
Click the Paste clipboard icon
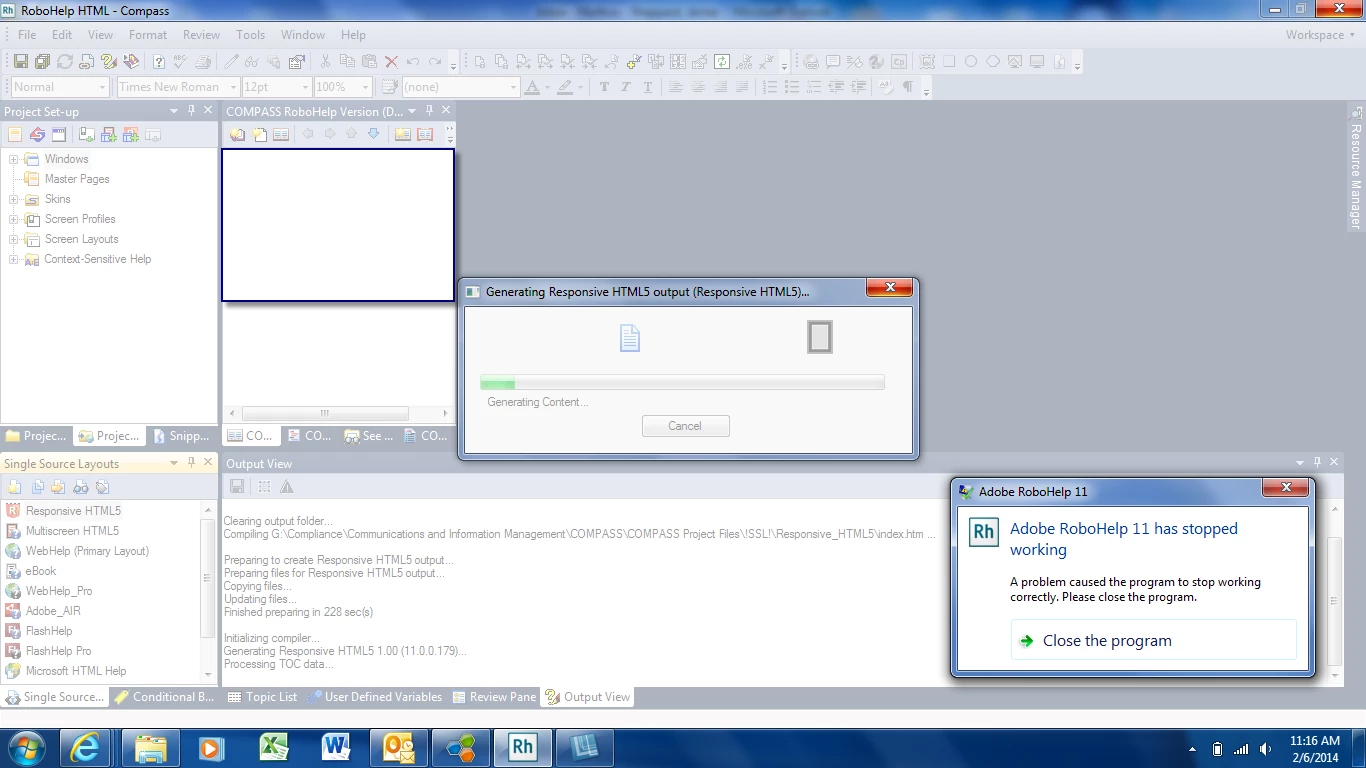tap(369, 61)
